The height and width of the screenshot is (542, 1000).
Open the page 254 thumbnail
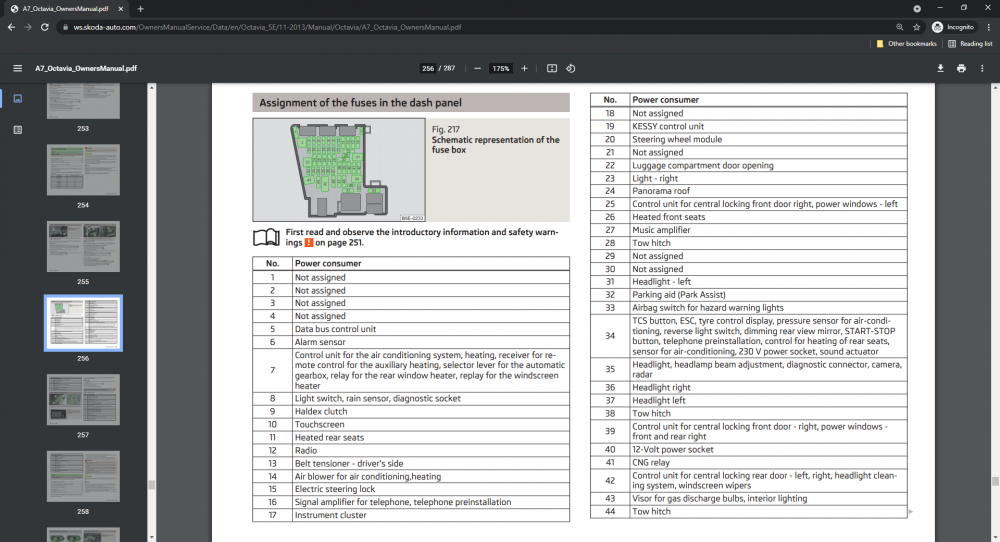tap(83, 170)
